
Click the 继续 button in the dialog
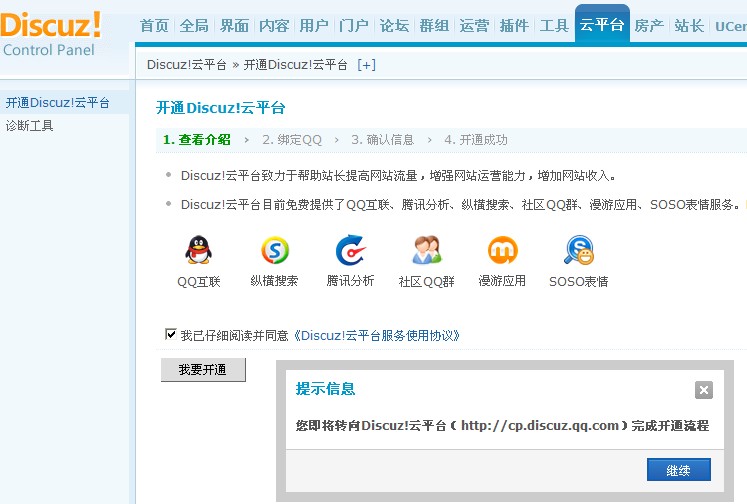pyautogui.click(x=679, y=470)
